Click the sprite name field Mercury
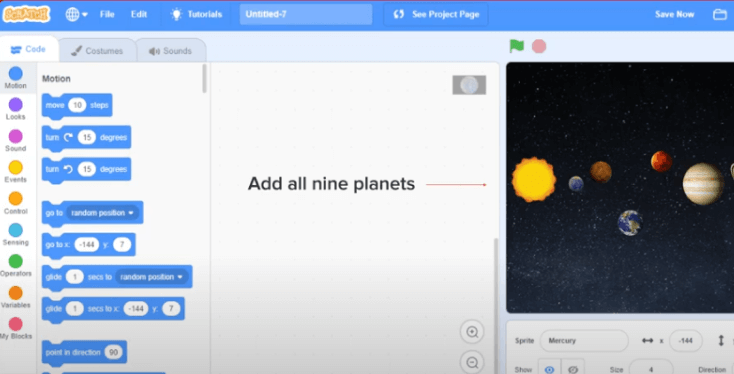Image resolution: width=734 pixels, height=374 pixels. [x=584, y=341]
